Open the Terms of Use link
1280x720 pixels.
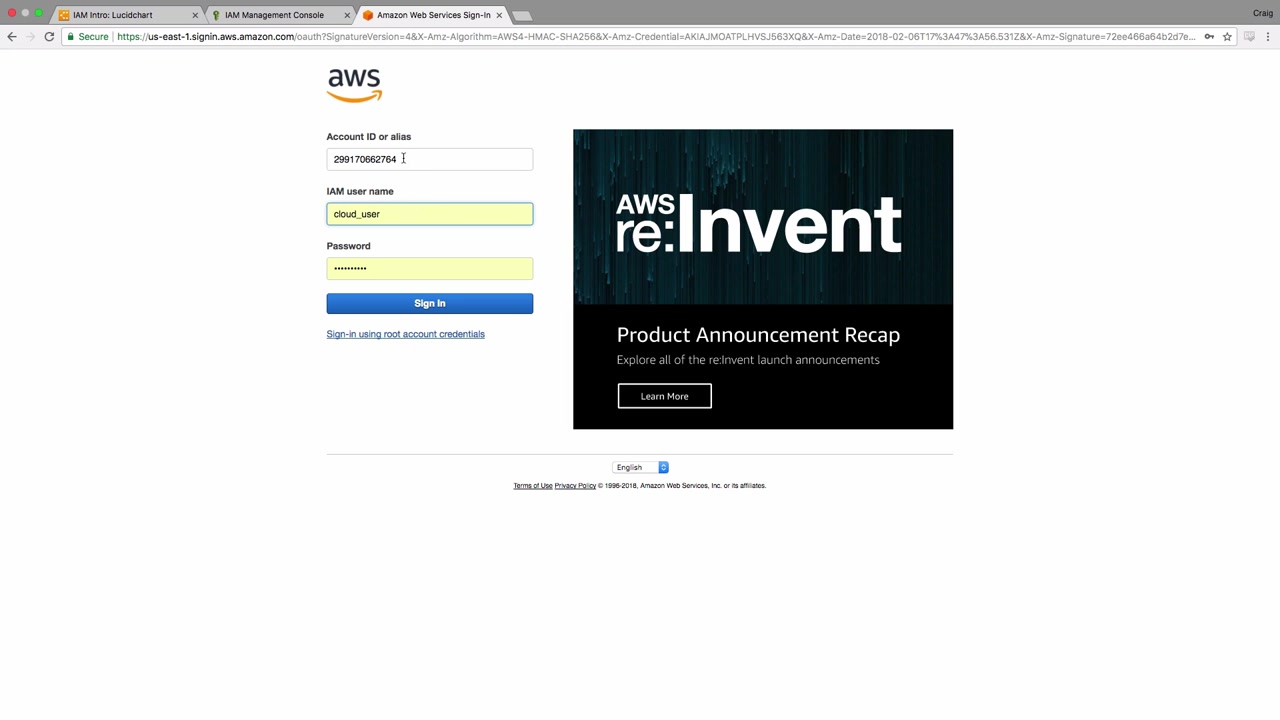point(533,486)
